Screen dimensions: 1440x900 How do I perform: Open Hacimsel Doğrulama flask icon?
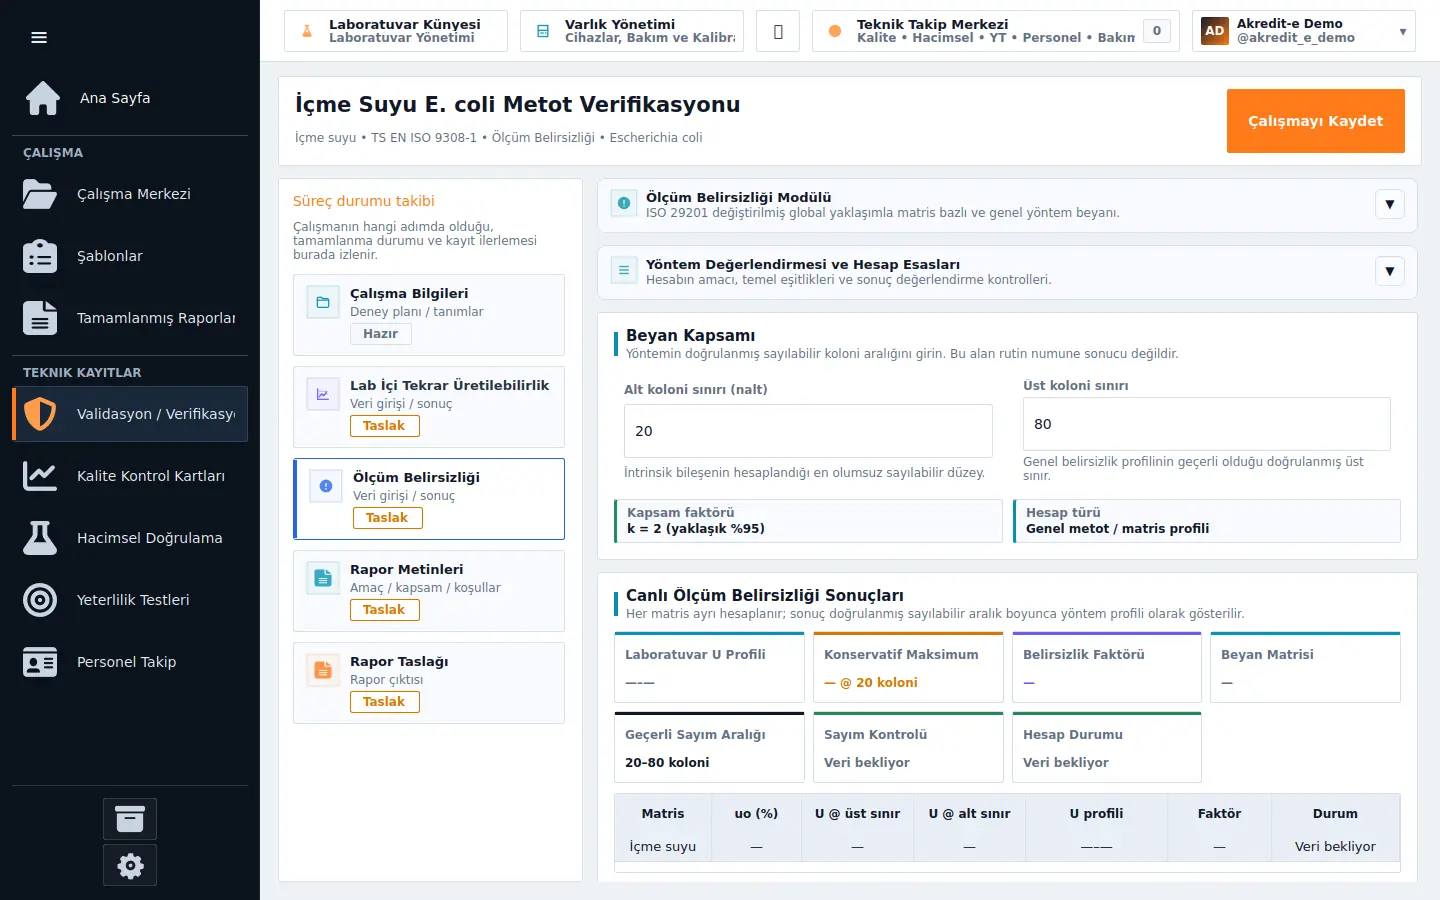tap(40, 538)
